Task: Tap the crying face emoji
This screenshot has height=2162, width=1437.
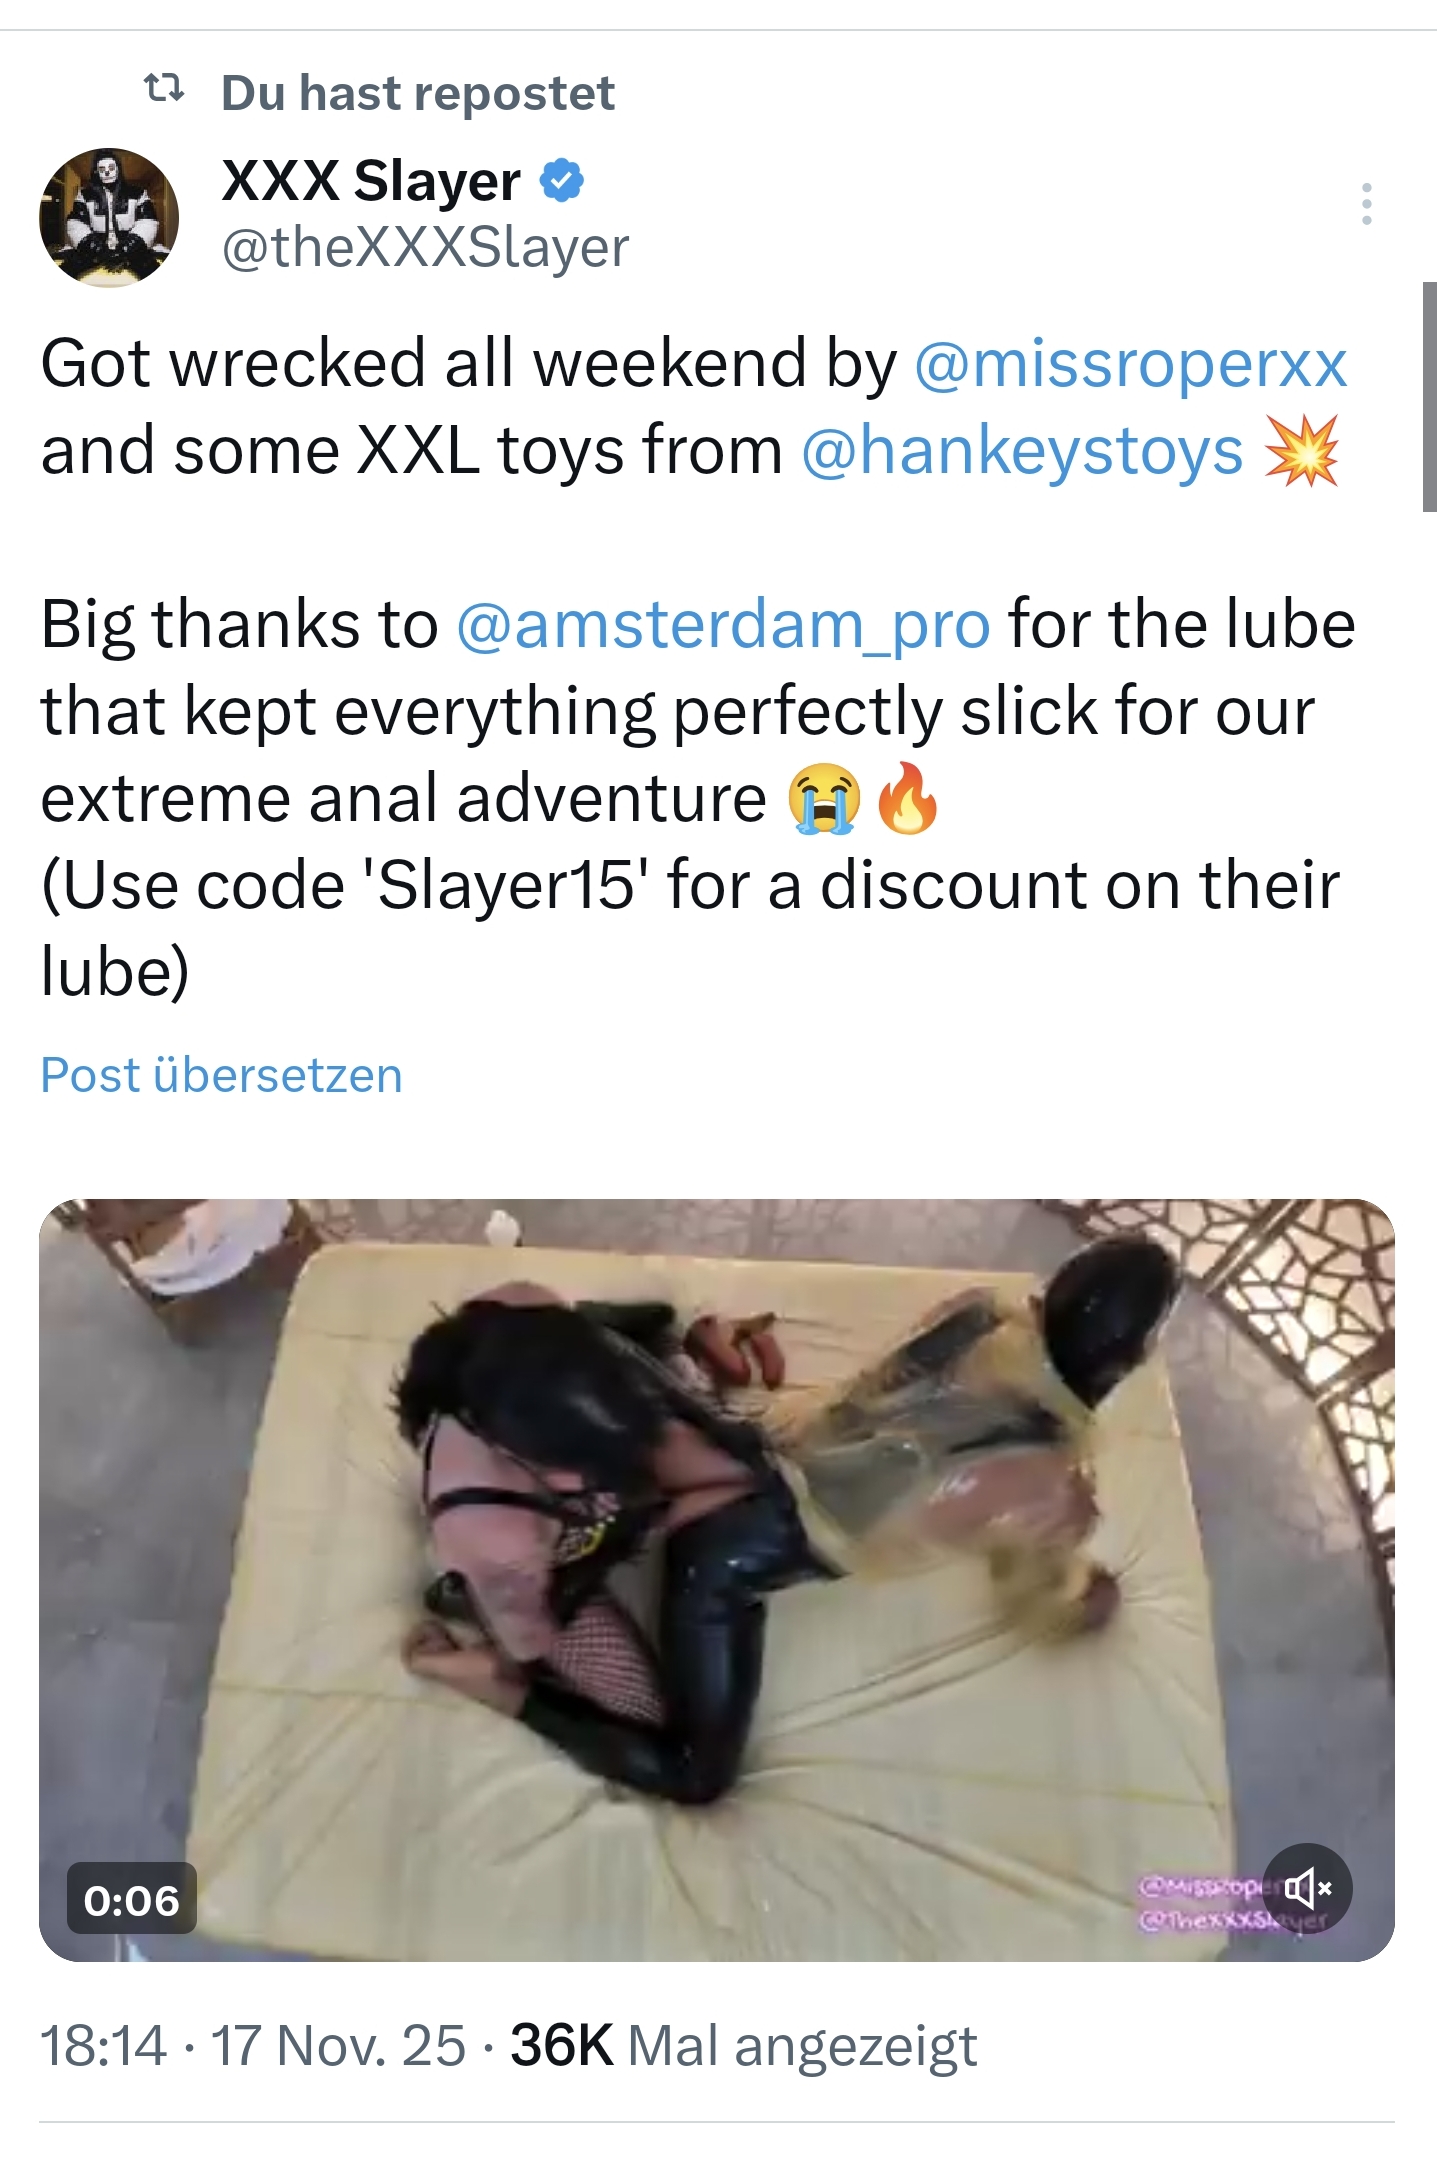Action: click(823, 798)
